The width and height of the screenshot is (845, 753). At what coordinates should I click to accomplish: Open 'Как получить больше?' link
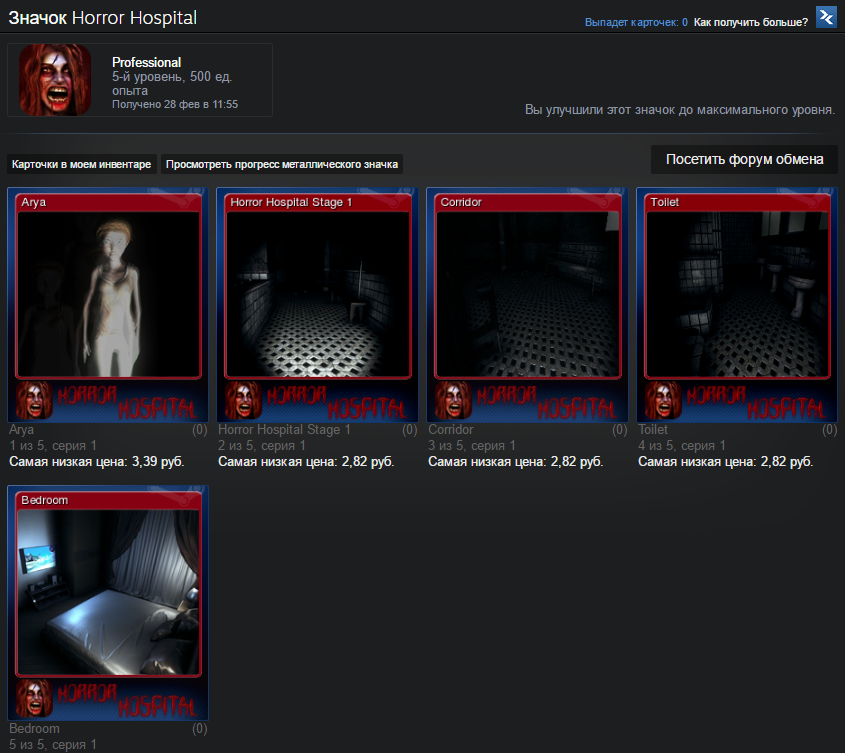click(x=751, y=22)
